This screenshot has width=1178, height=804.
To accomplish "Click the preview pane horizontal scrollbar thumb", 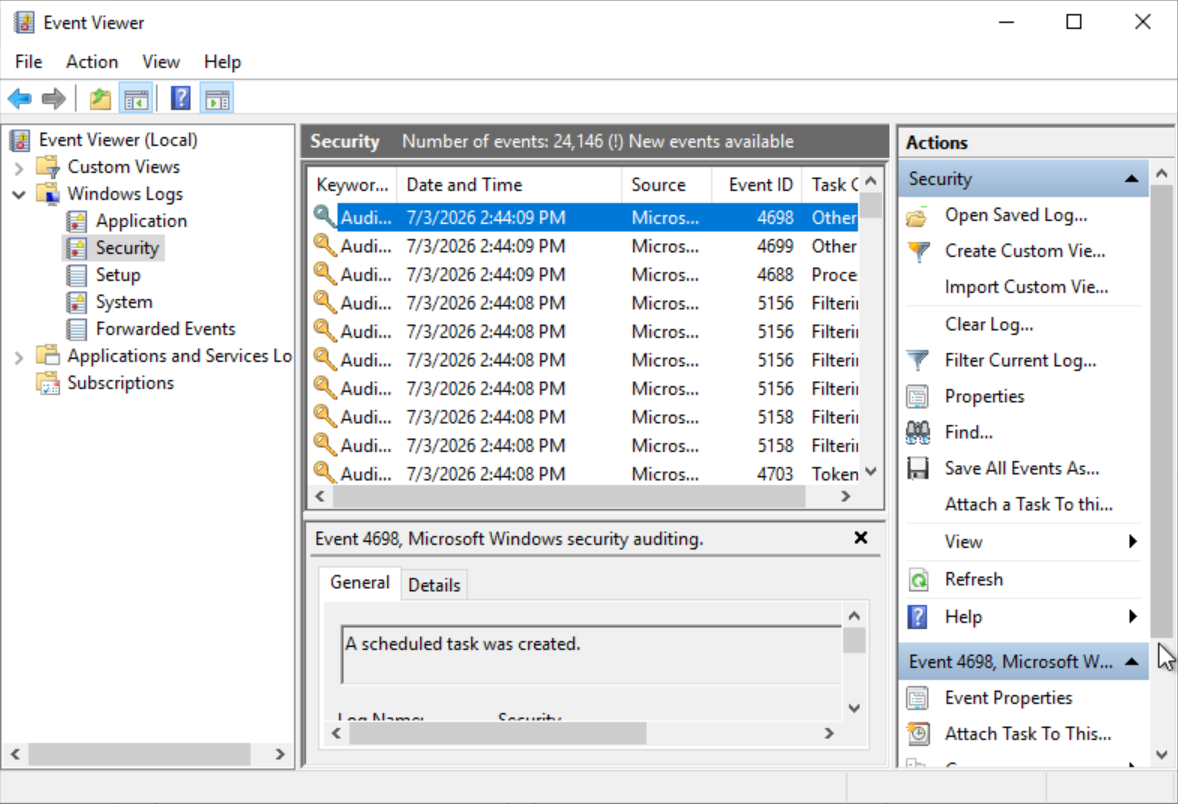I will [498, 733].
